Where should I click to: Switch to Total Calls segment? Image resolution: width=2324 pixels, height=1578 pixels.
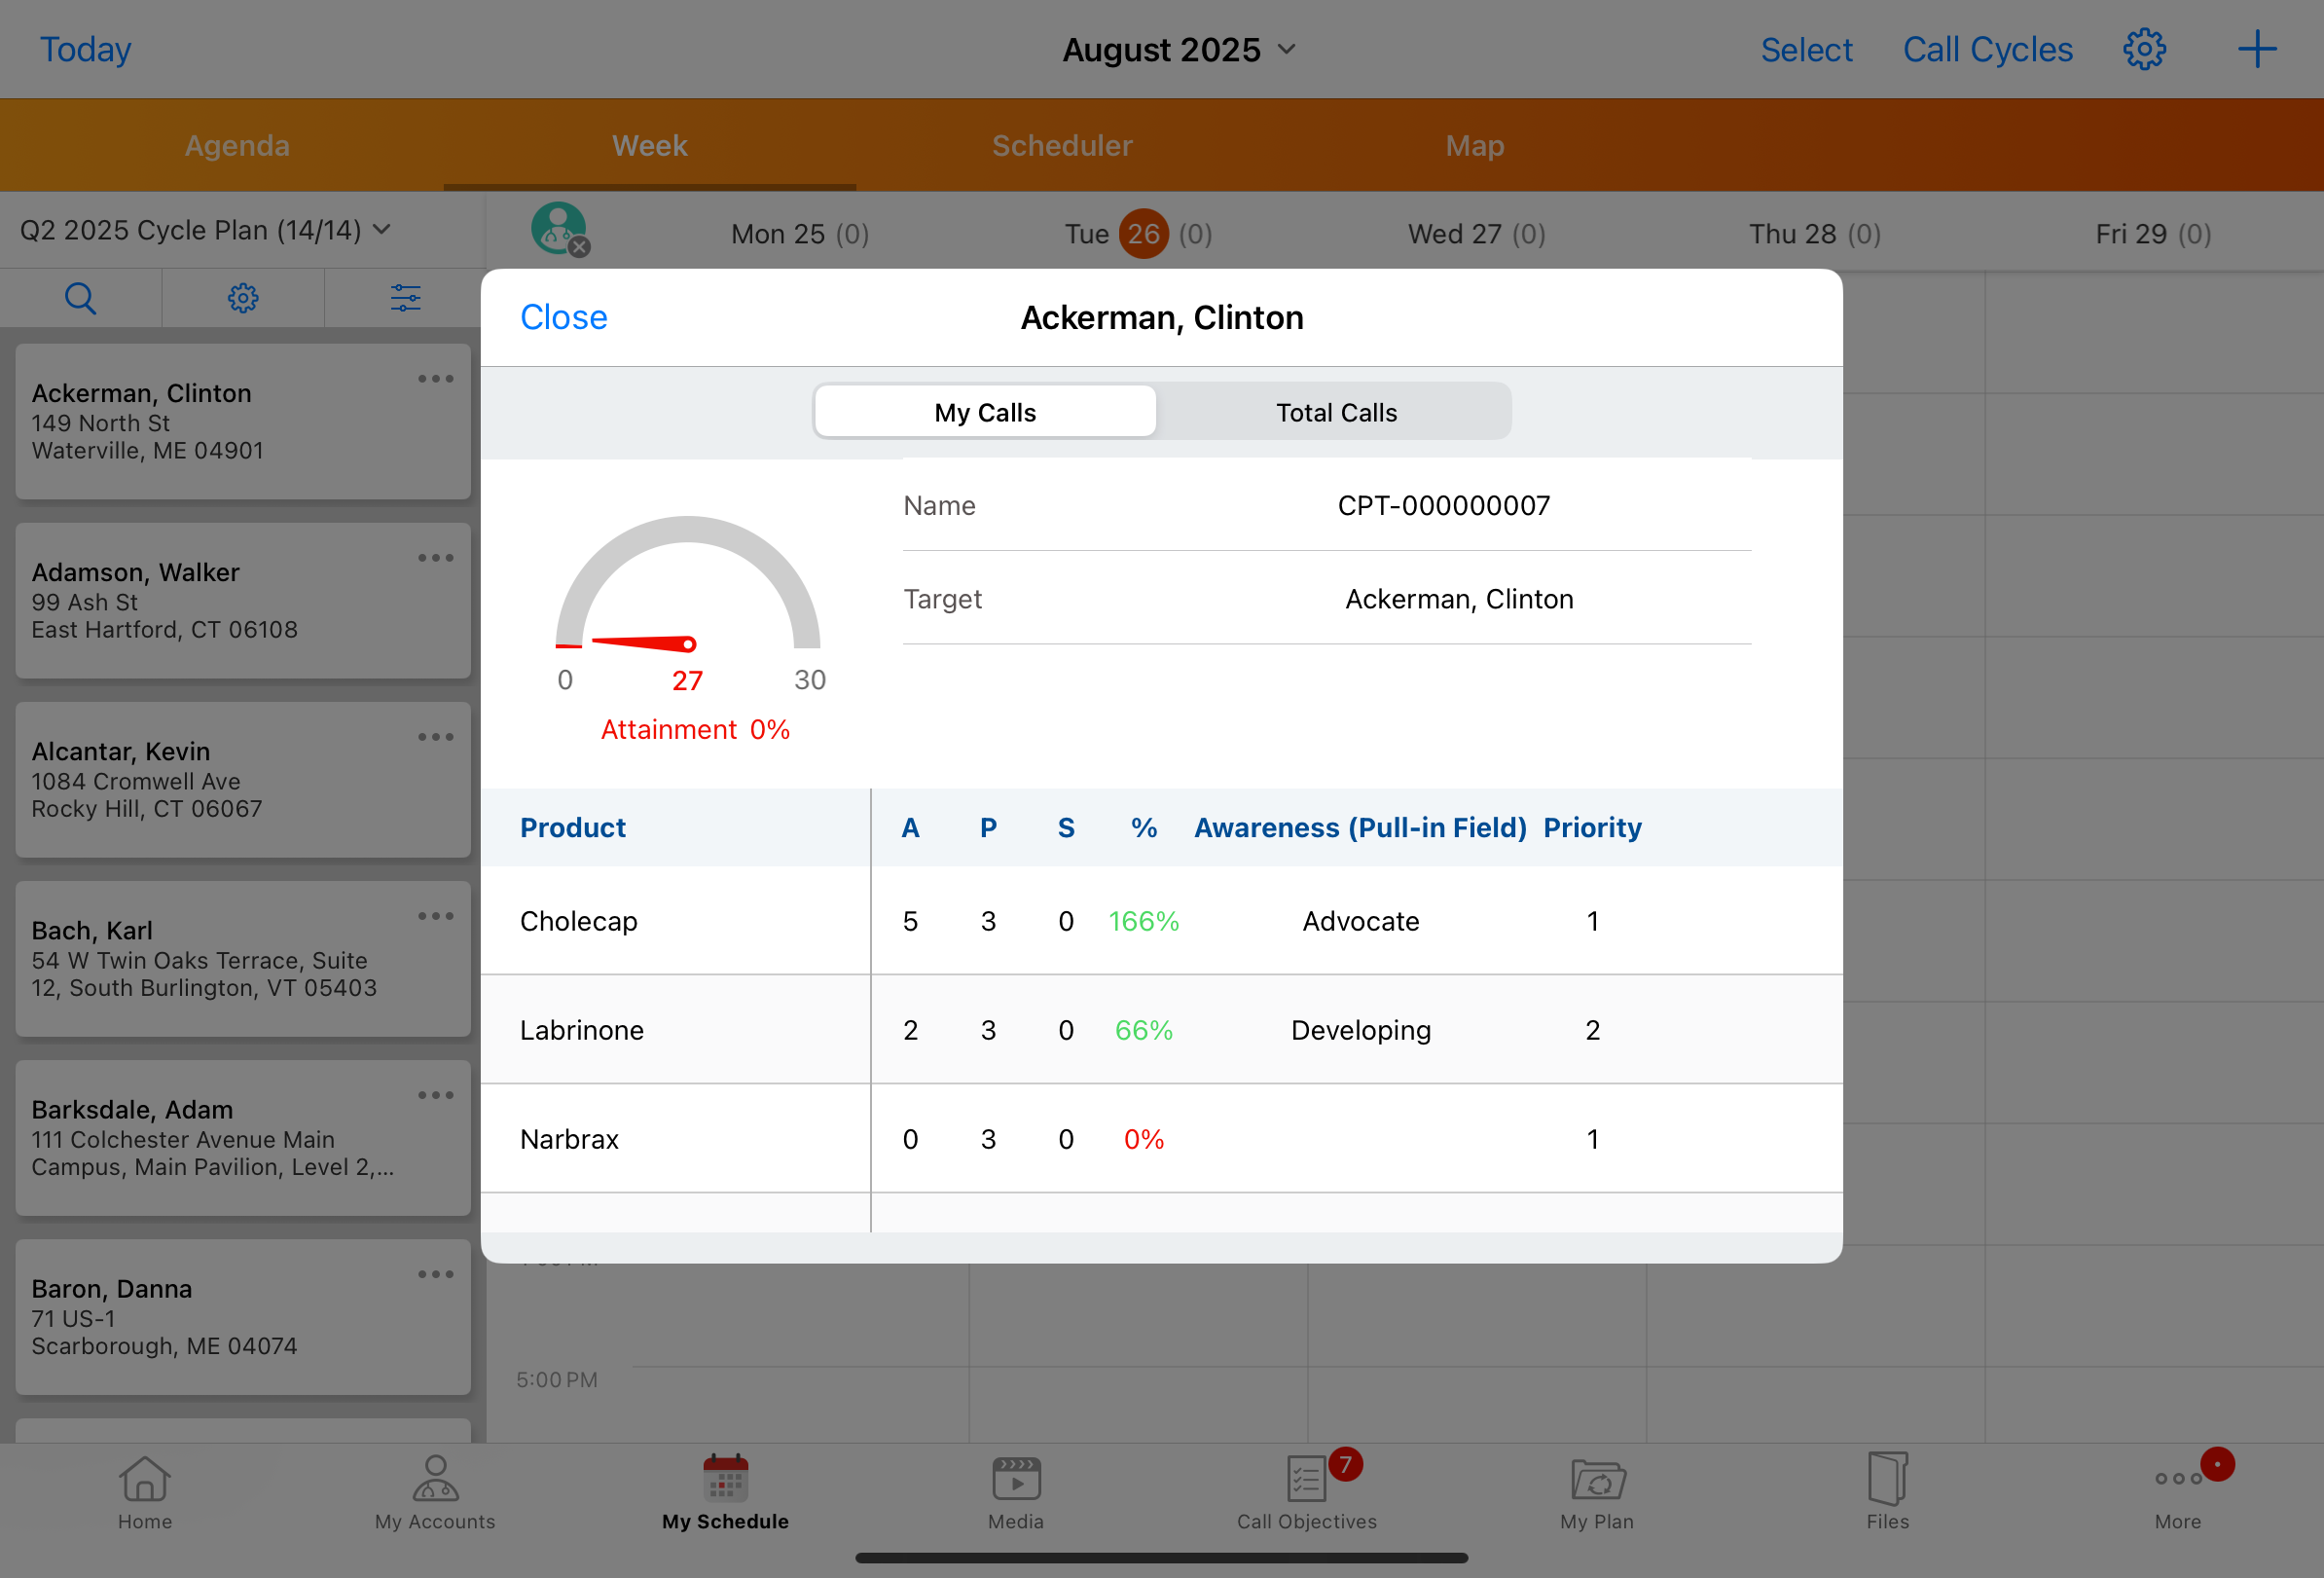click(1335, 412)
